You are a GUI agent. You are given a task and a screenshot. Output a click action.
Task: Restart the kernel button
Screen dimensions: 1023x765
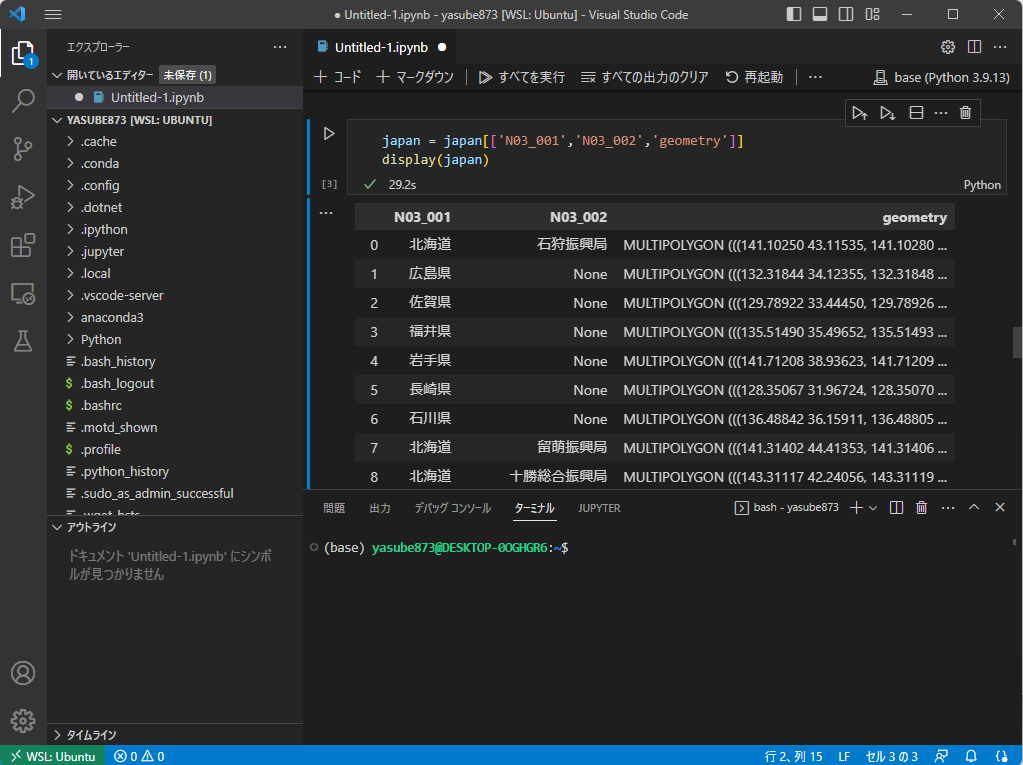[x=754, y=77]
